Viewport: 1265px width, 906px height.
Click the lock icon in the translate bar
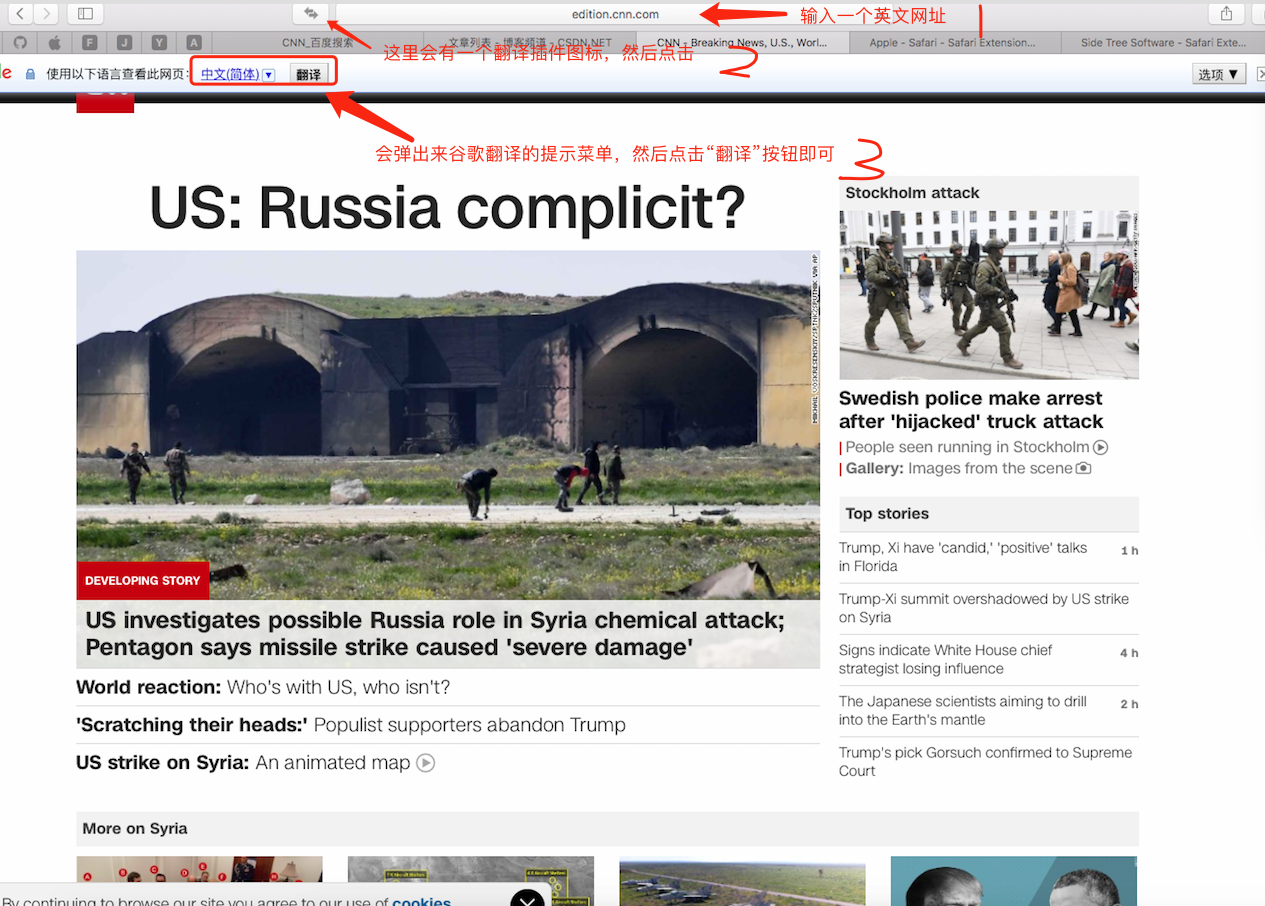pos(30,74)
